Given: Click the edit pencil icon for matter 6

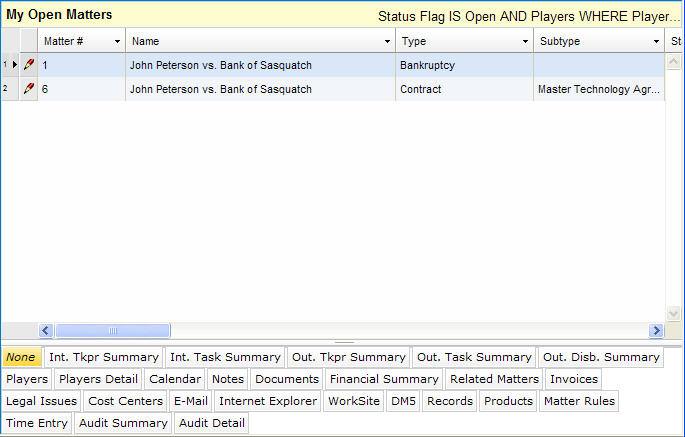Looking at the screenshot, I should [29, 89].
